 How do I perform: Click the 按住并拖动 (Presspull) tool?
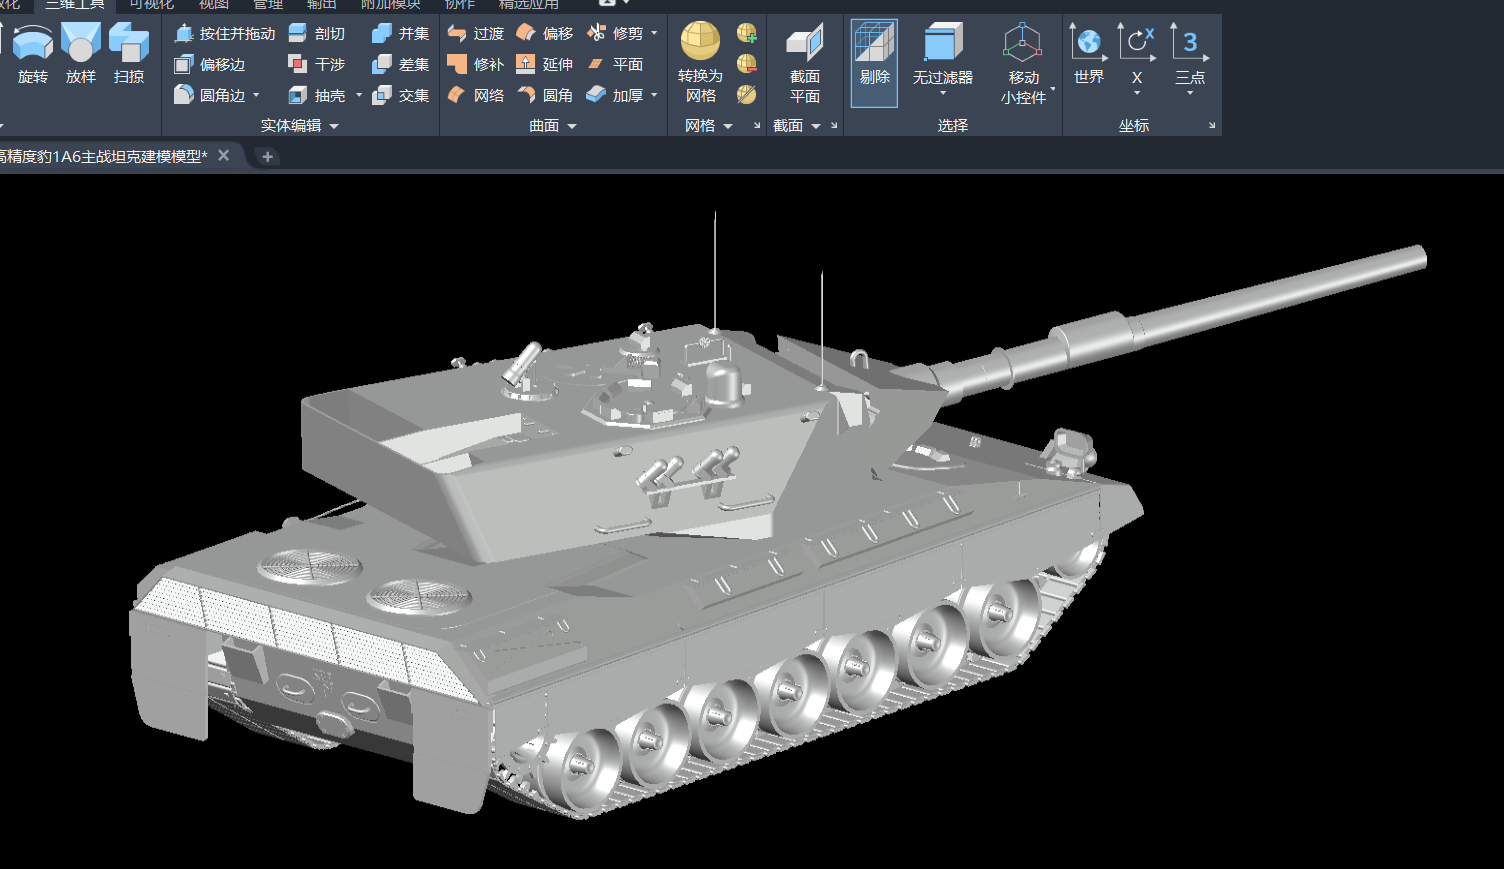(224, 33)
